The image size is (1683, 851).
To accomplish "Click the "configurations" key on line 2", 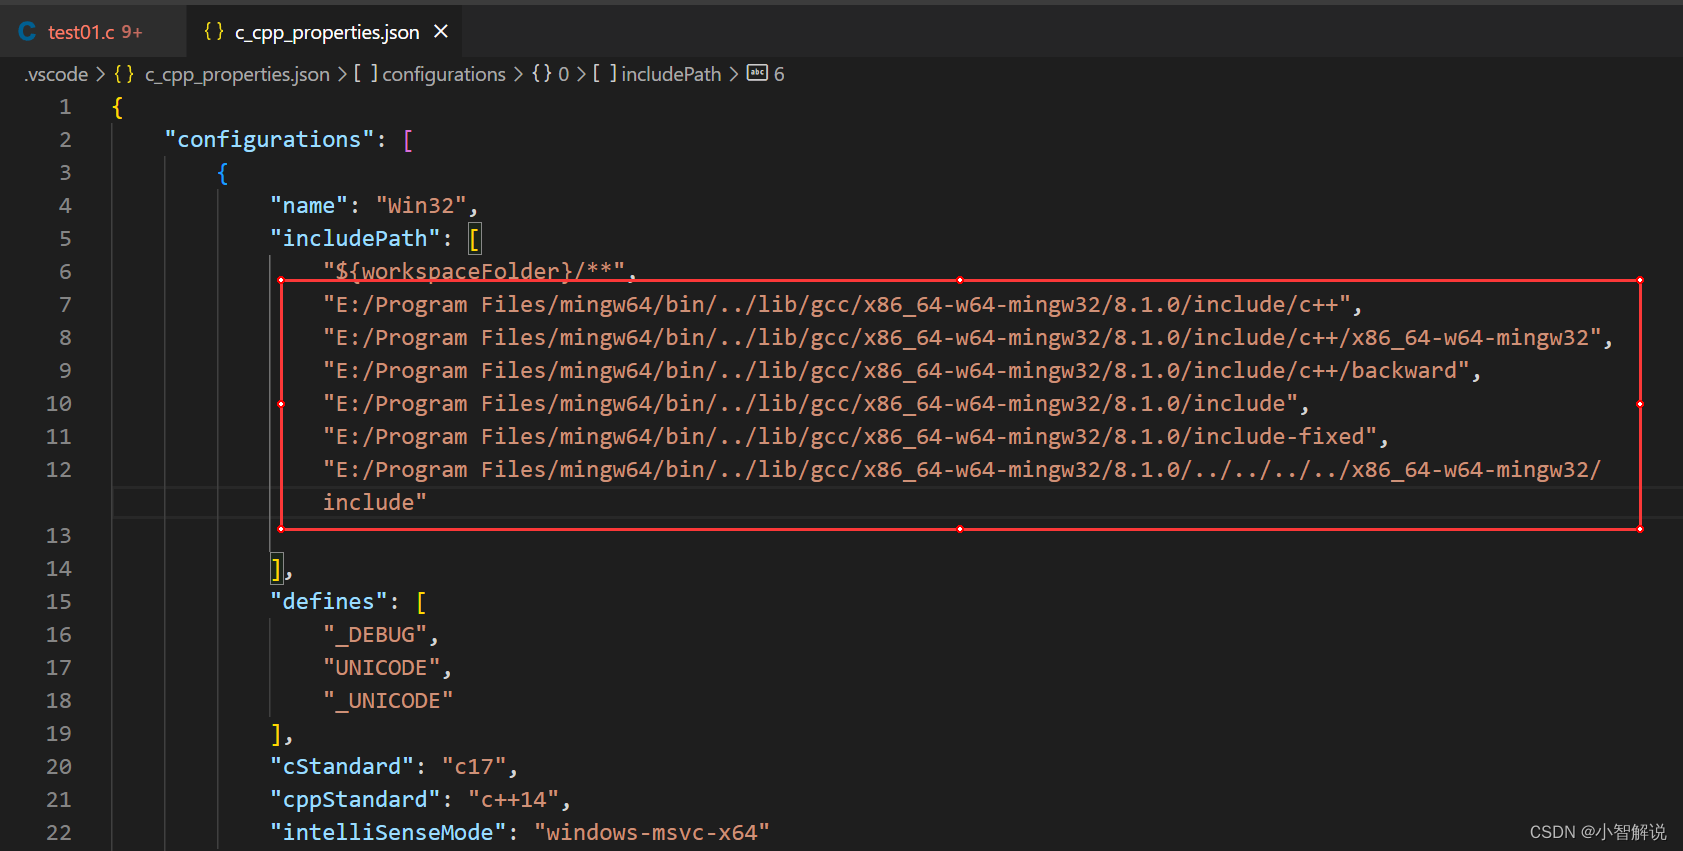I will [x=269, y=140].
